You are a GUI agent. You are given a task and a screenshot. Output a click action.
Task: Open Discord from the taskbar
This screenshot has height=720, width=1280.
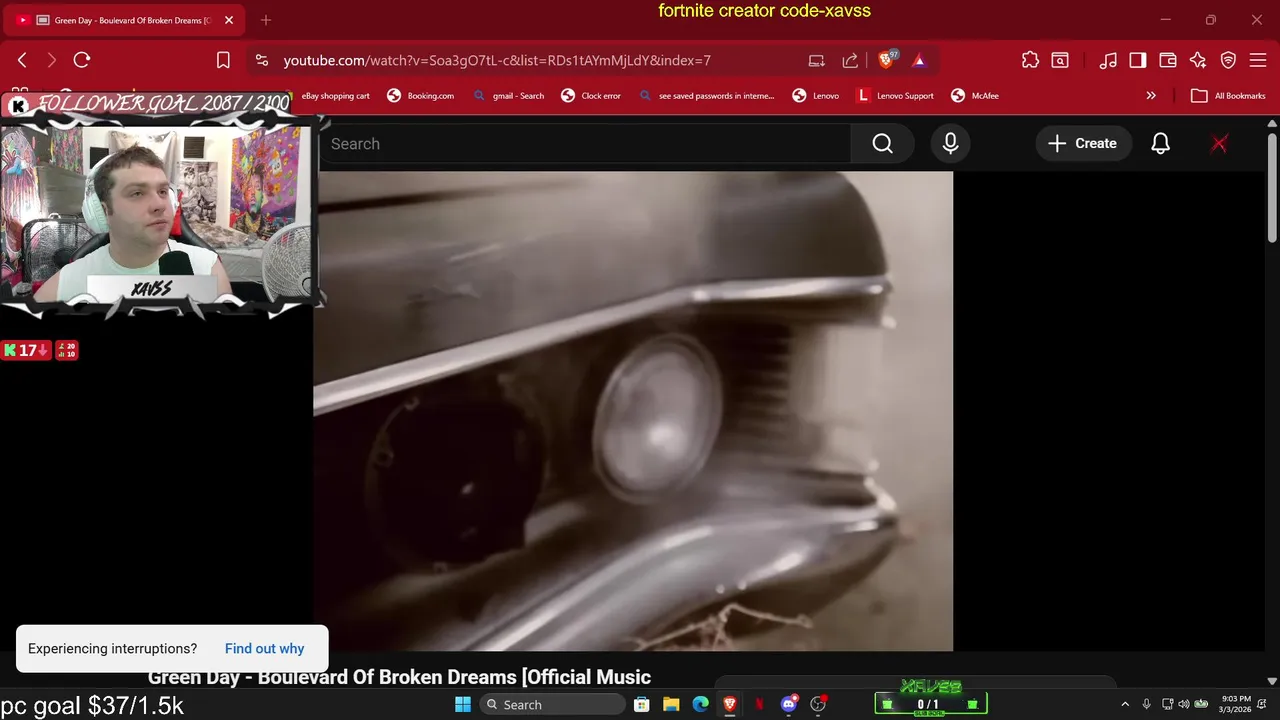click(x=789, y=704)
